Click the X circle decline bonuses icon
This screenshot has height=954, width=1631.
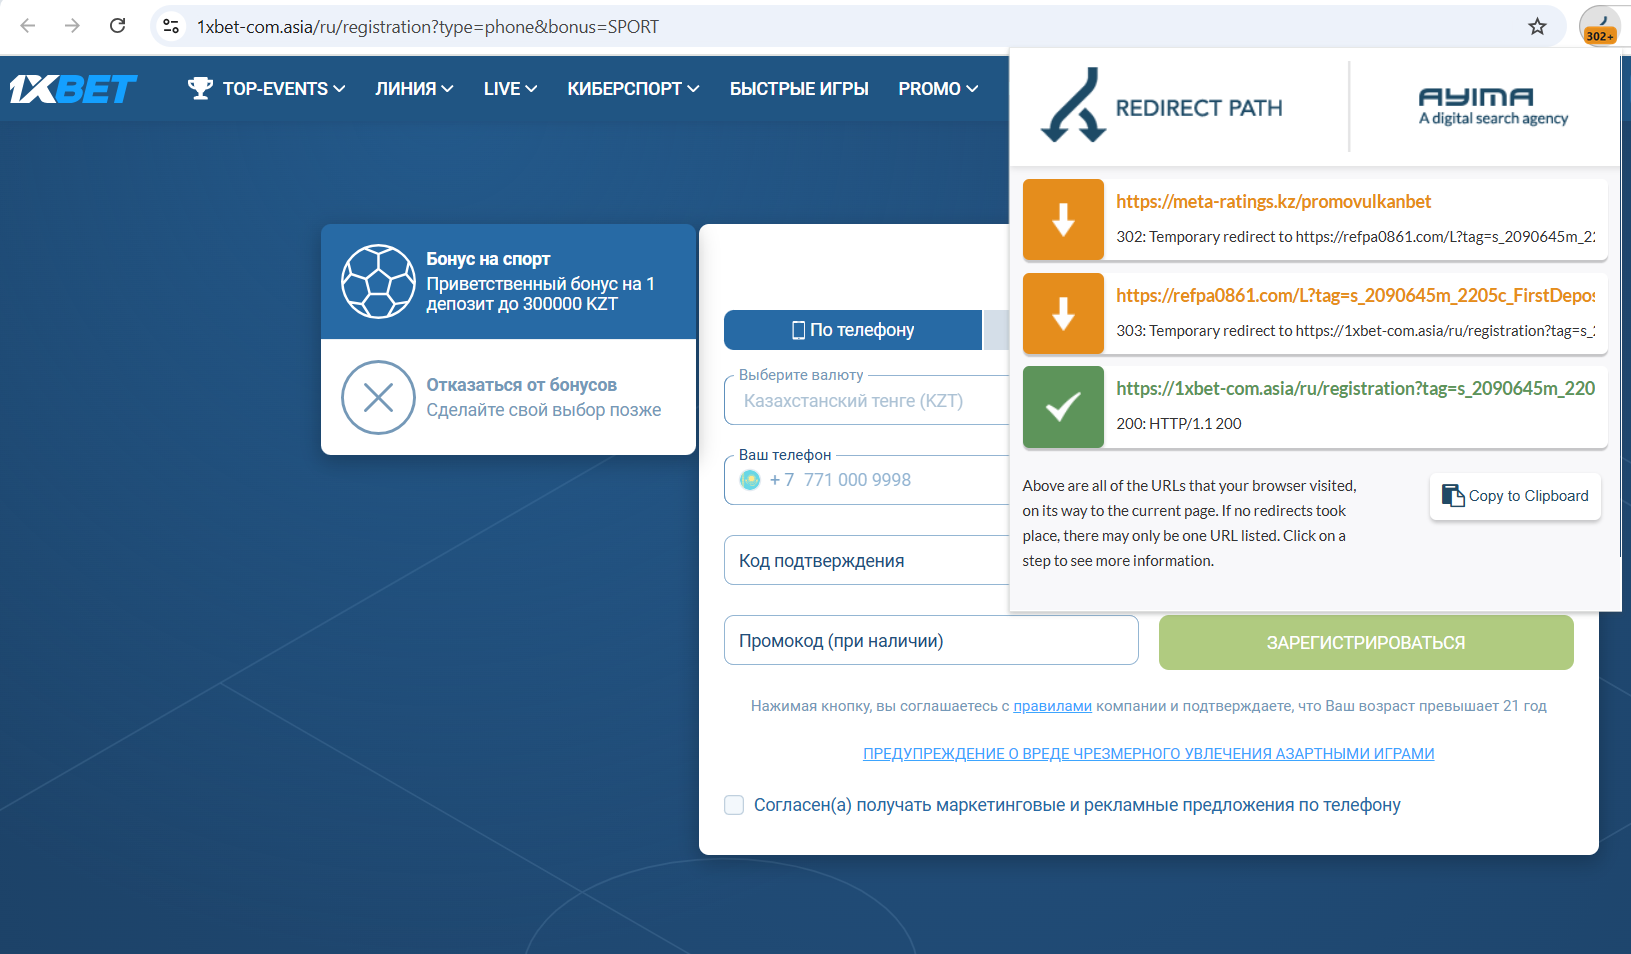tap(378, 398)
